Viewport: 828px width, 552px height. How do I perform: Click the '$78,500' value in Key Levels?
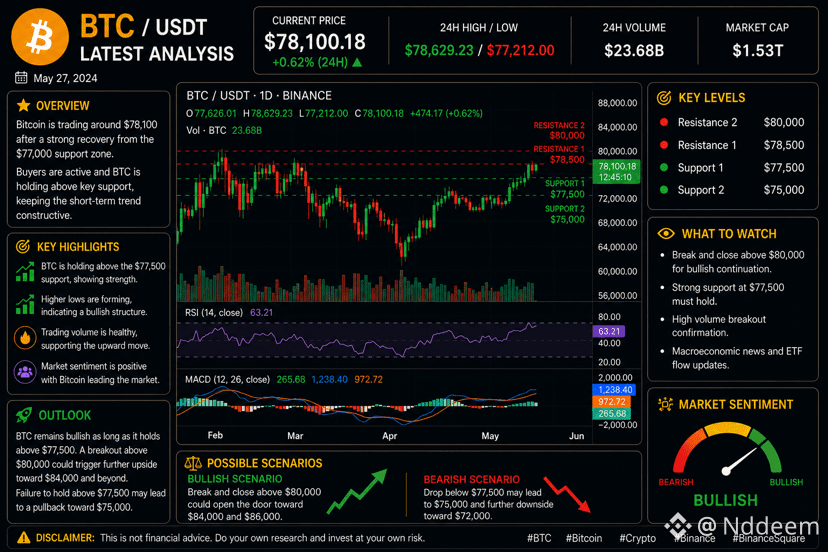pos(784,145)
